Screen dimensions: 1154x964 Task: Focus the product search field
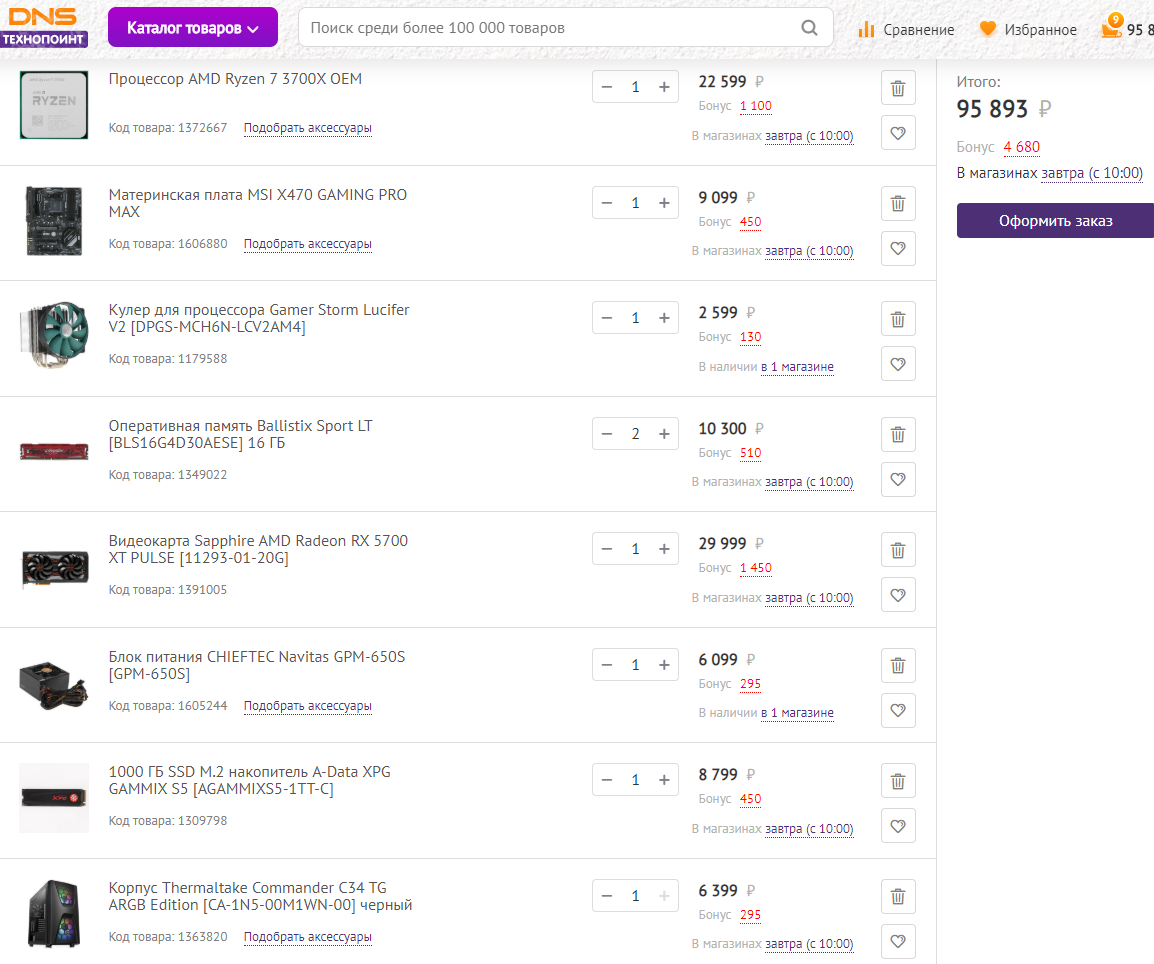click(x=550, y=28)
